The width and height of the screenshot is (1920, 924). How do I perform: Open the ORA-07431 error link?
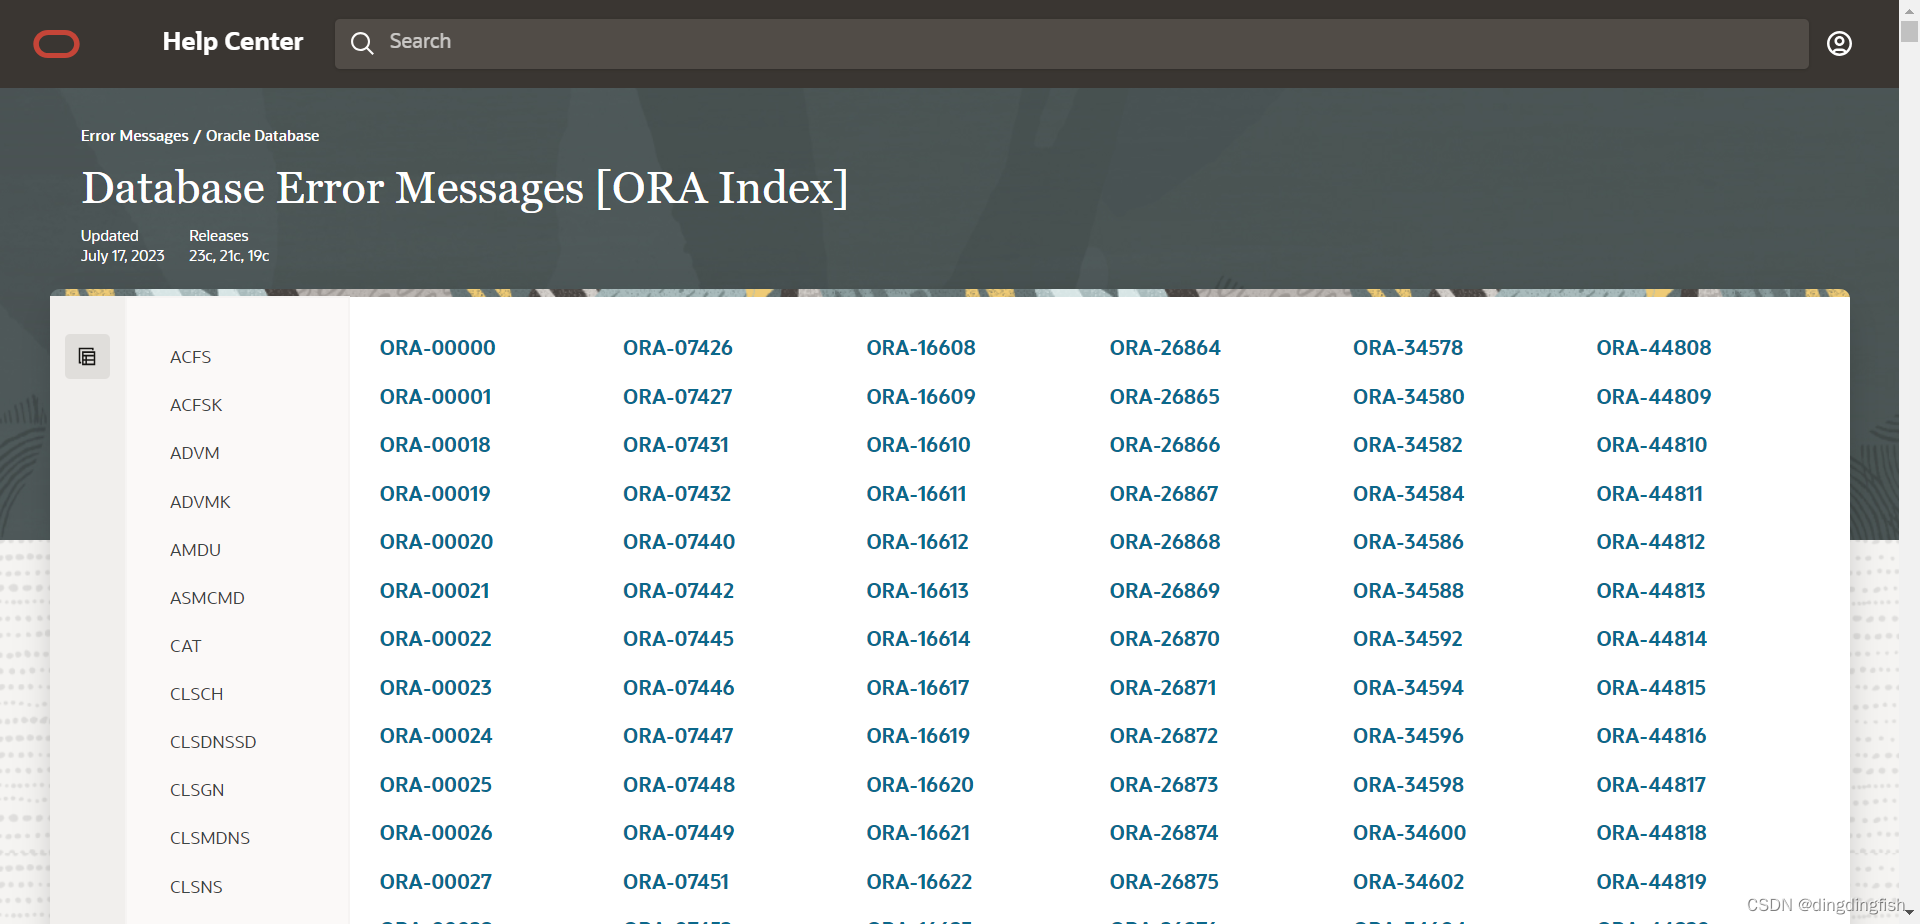[x=675, y=445]
